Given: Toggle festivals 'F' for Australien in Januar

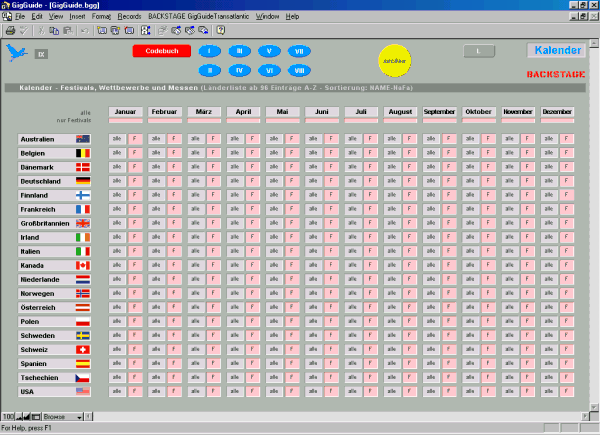Looking at the screenshot, I should 134,138.
